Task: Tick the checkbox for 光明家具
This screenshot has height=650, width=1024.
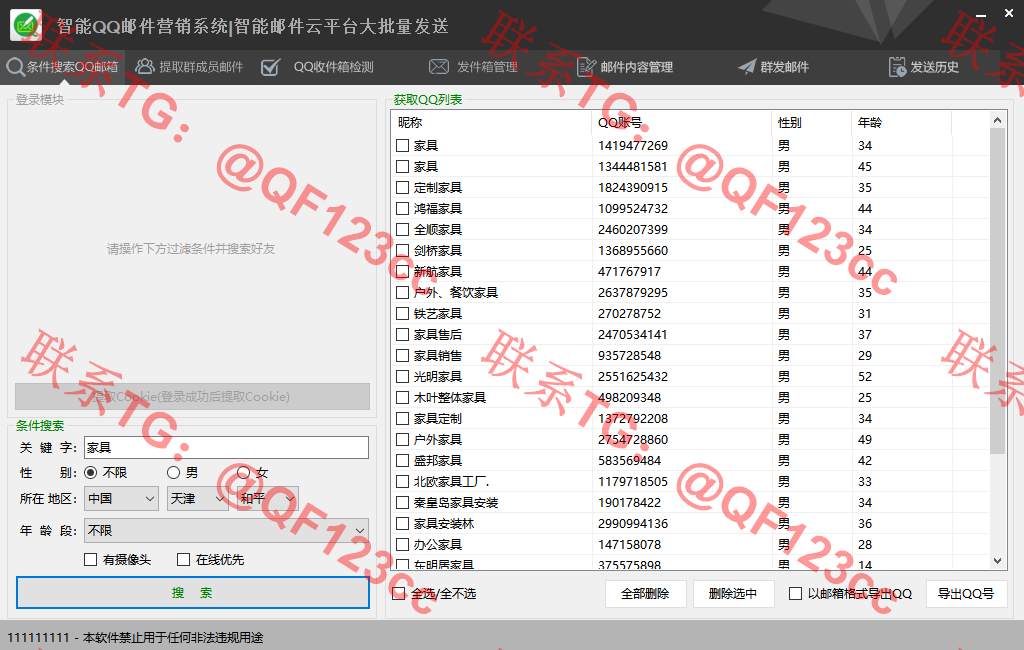Action: point(403,376)
